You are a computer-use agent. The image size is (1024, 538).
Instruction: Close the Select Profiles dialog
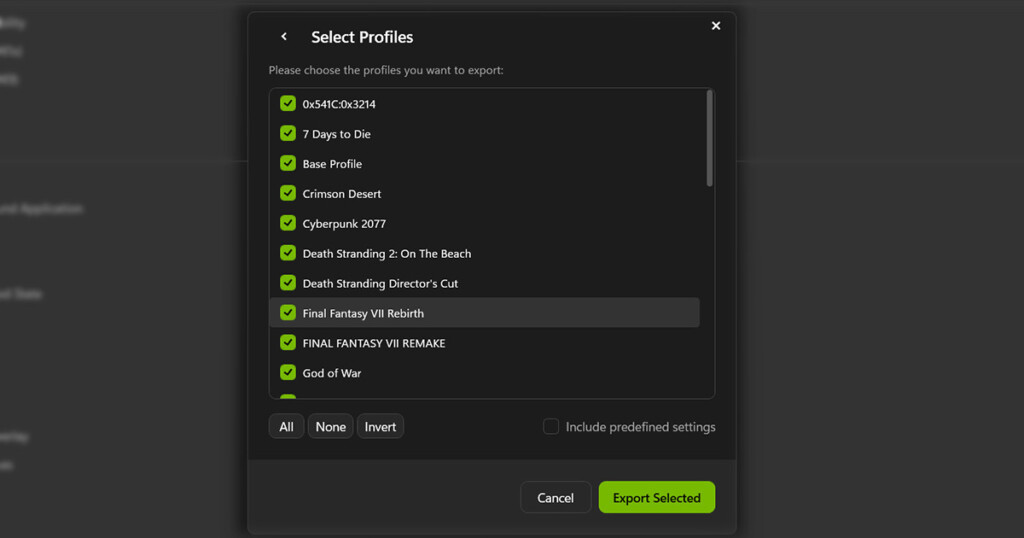click(716, 25)
